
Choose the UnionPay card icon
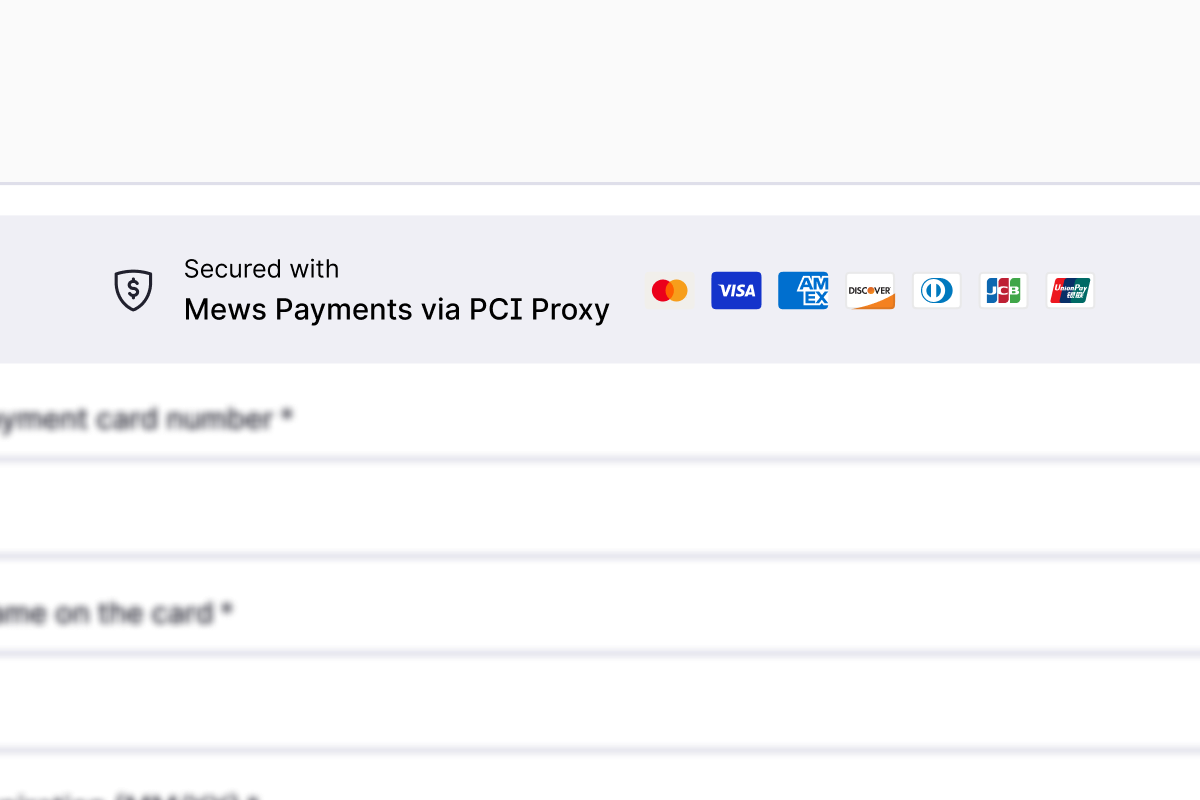1070,291
